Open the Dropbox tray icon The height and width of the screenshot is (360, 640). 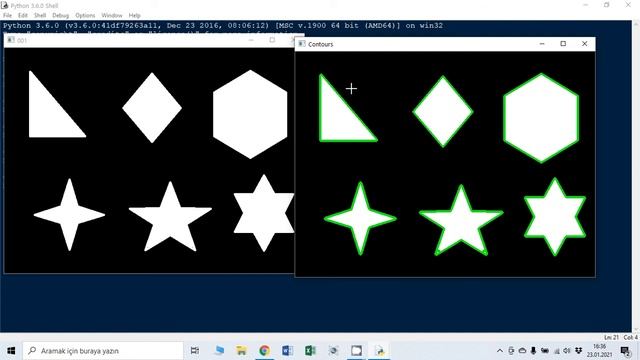[x=578, y=351]
